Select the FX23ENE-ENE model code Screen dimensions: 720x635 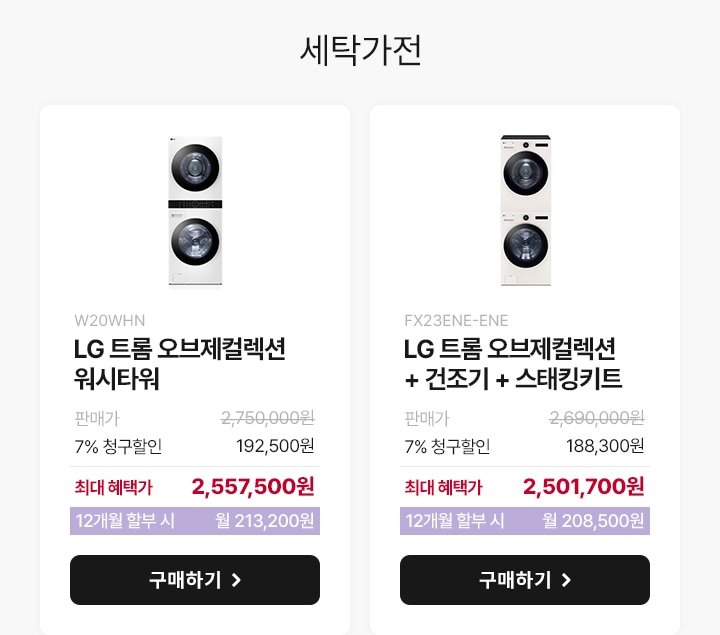coord(456,320)
